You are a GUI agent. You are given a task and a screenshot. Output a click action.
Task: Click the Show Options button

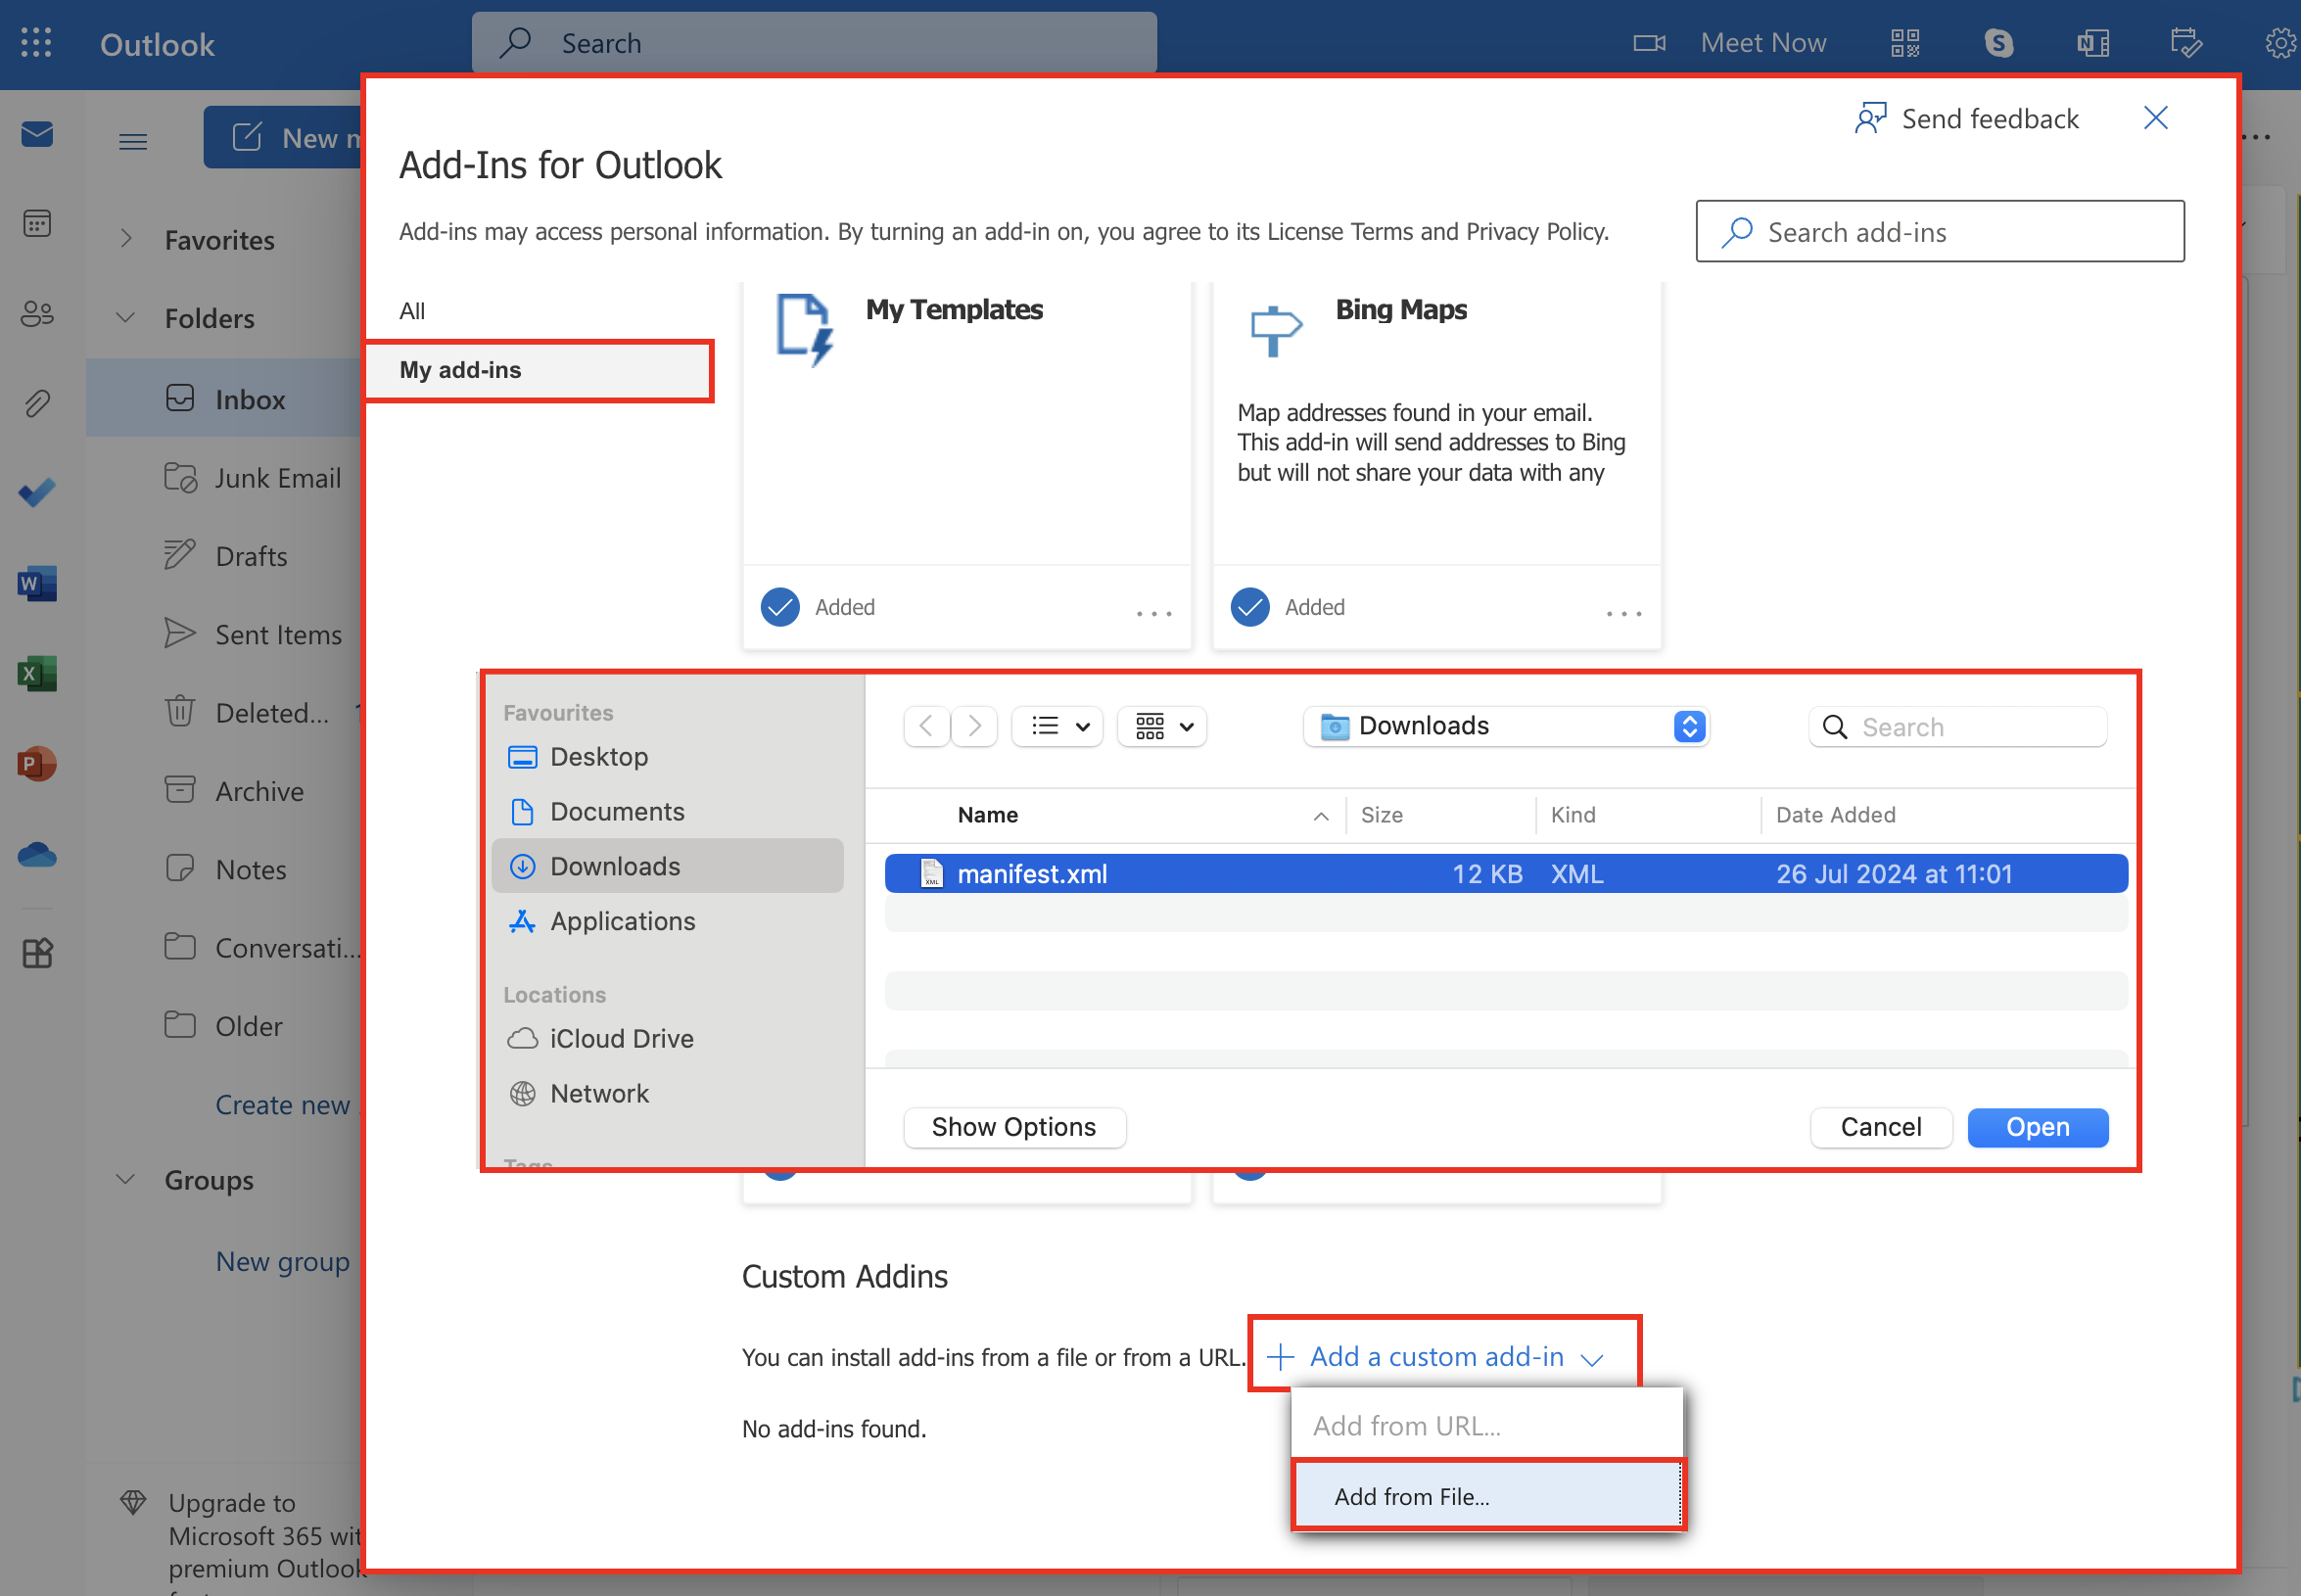1014,1128
